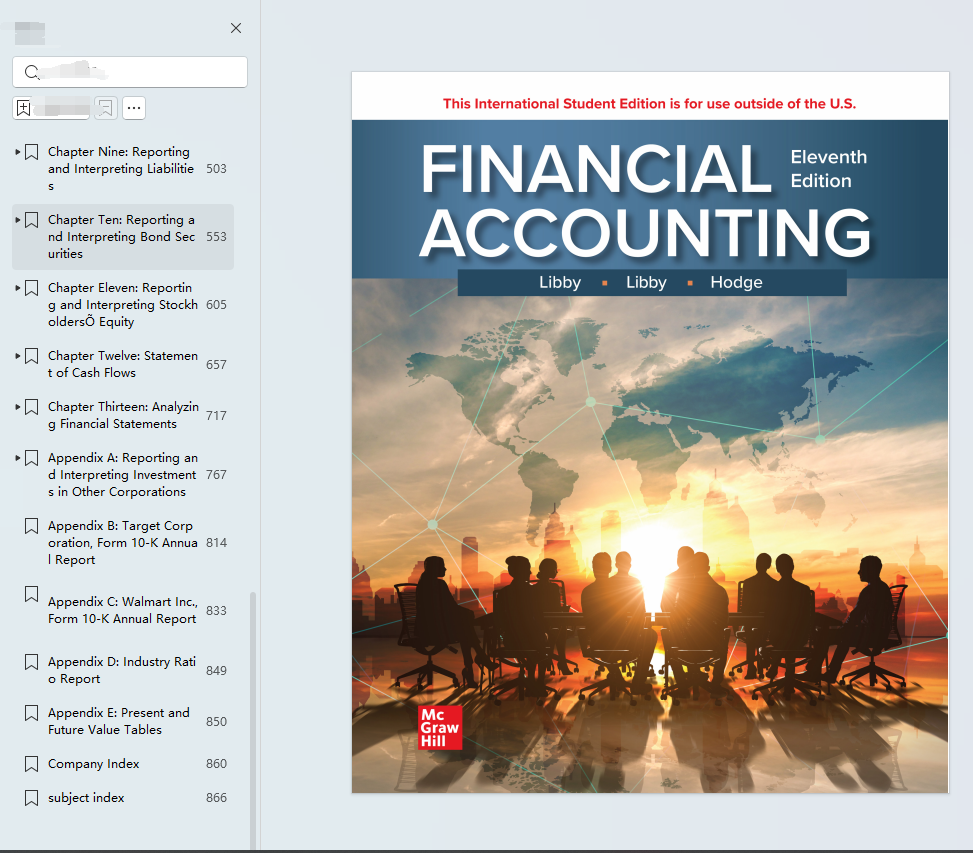Screen dimensions: 973x853
Task: Click the bookmark icon beside Chapter Nine
Action: pos(32,152)
